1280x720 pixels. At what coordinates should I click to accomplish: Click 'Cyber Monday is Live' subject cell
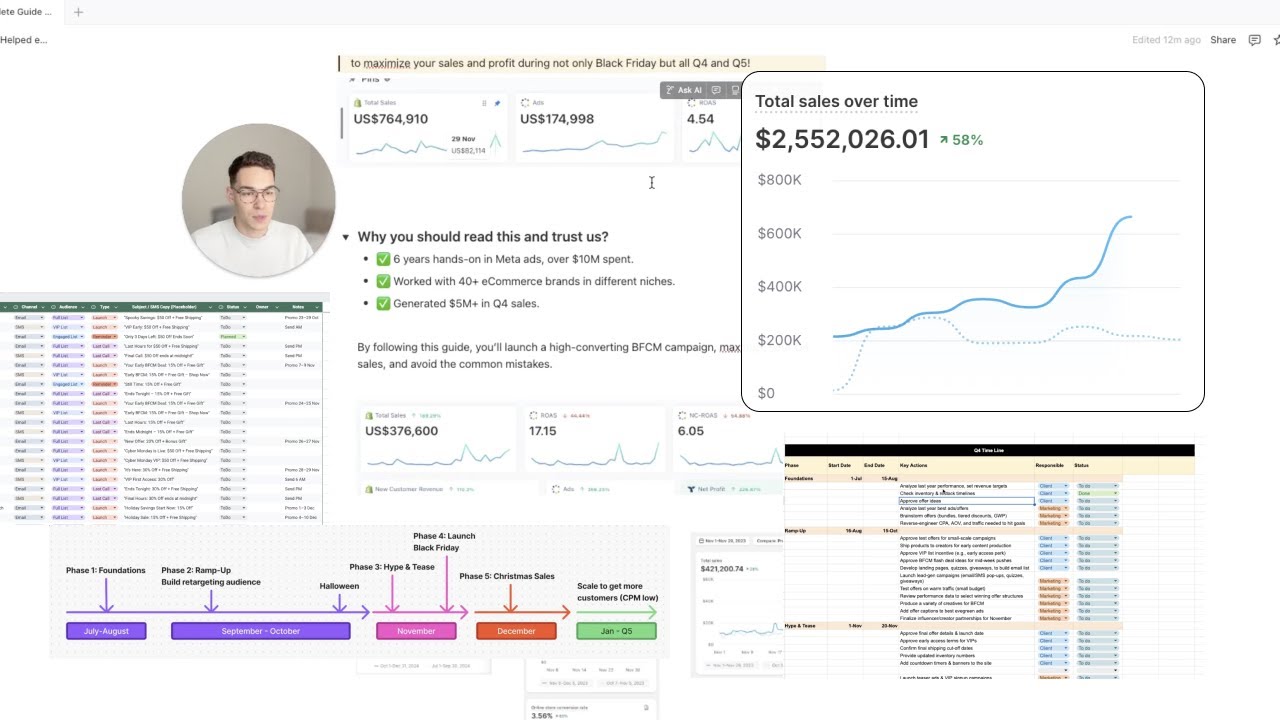tap(168, 450)
